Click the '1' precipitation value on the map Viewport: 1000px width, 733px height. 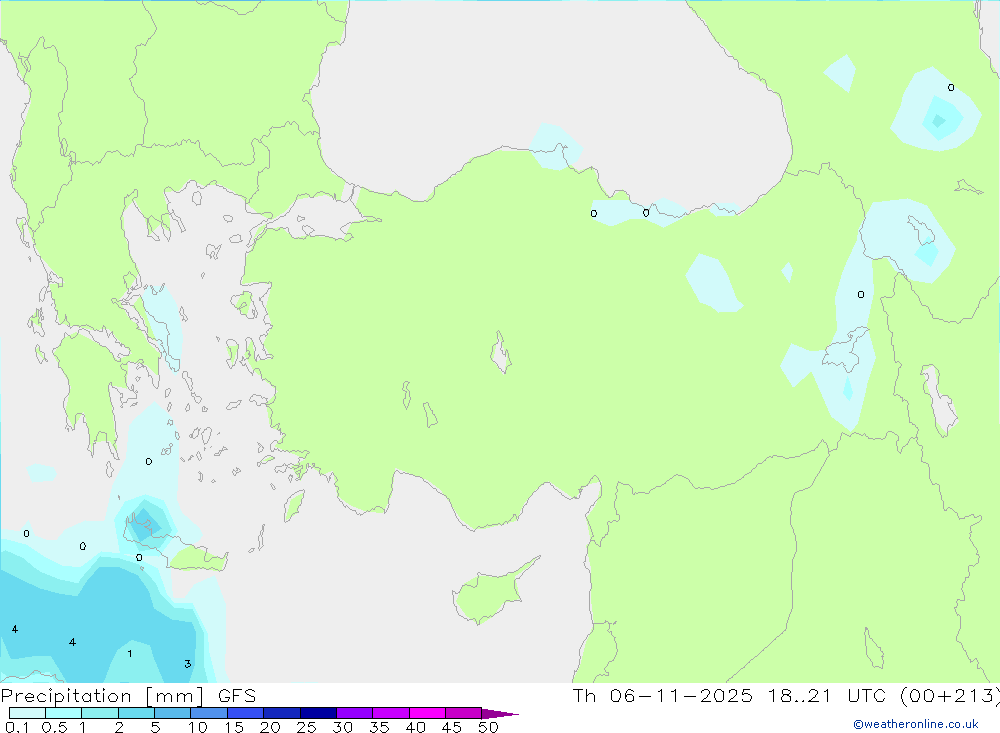point(130,654)
